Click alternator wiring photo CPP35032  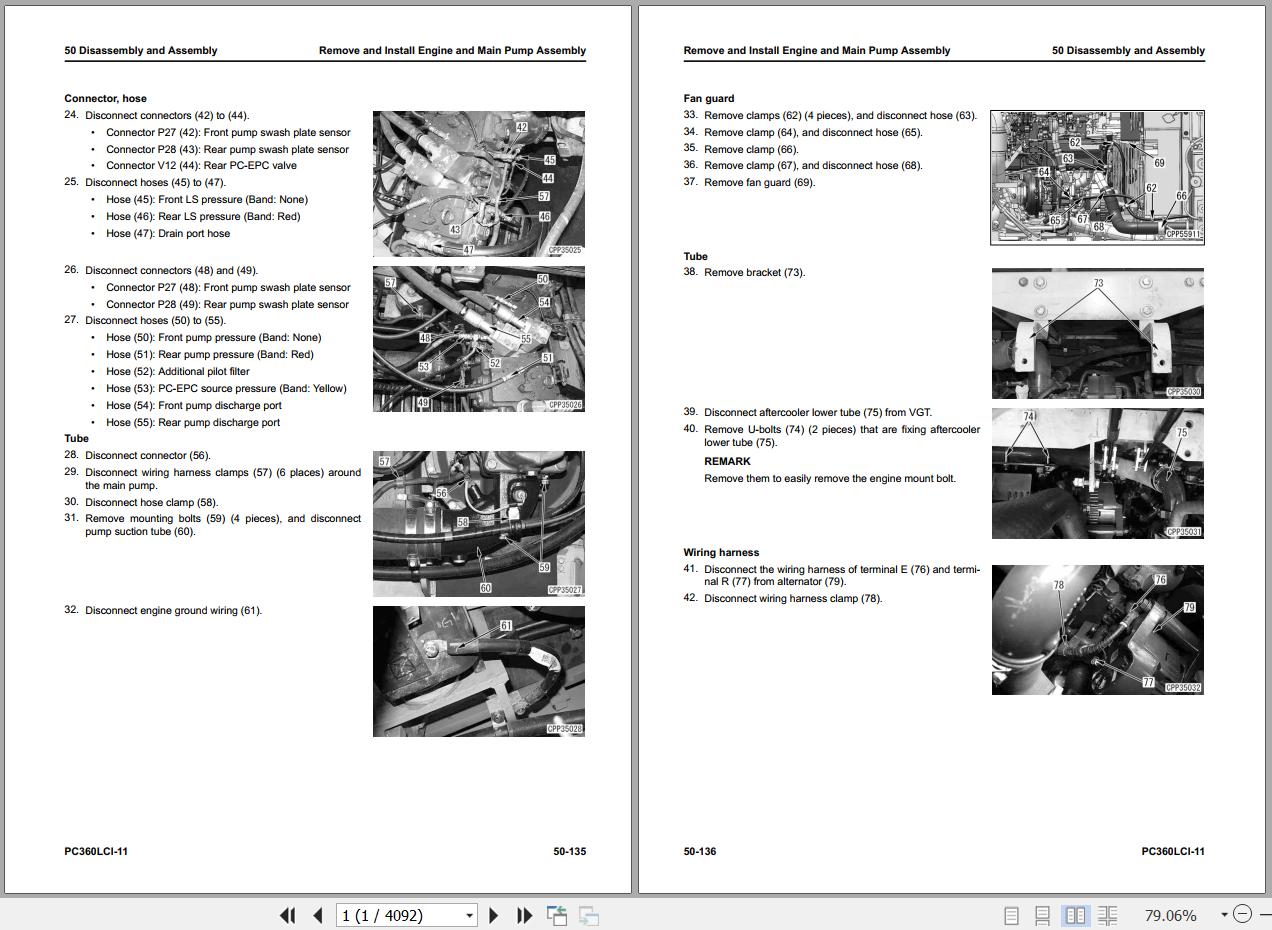1098,629
